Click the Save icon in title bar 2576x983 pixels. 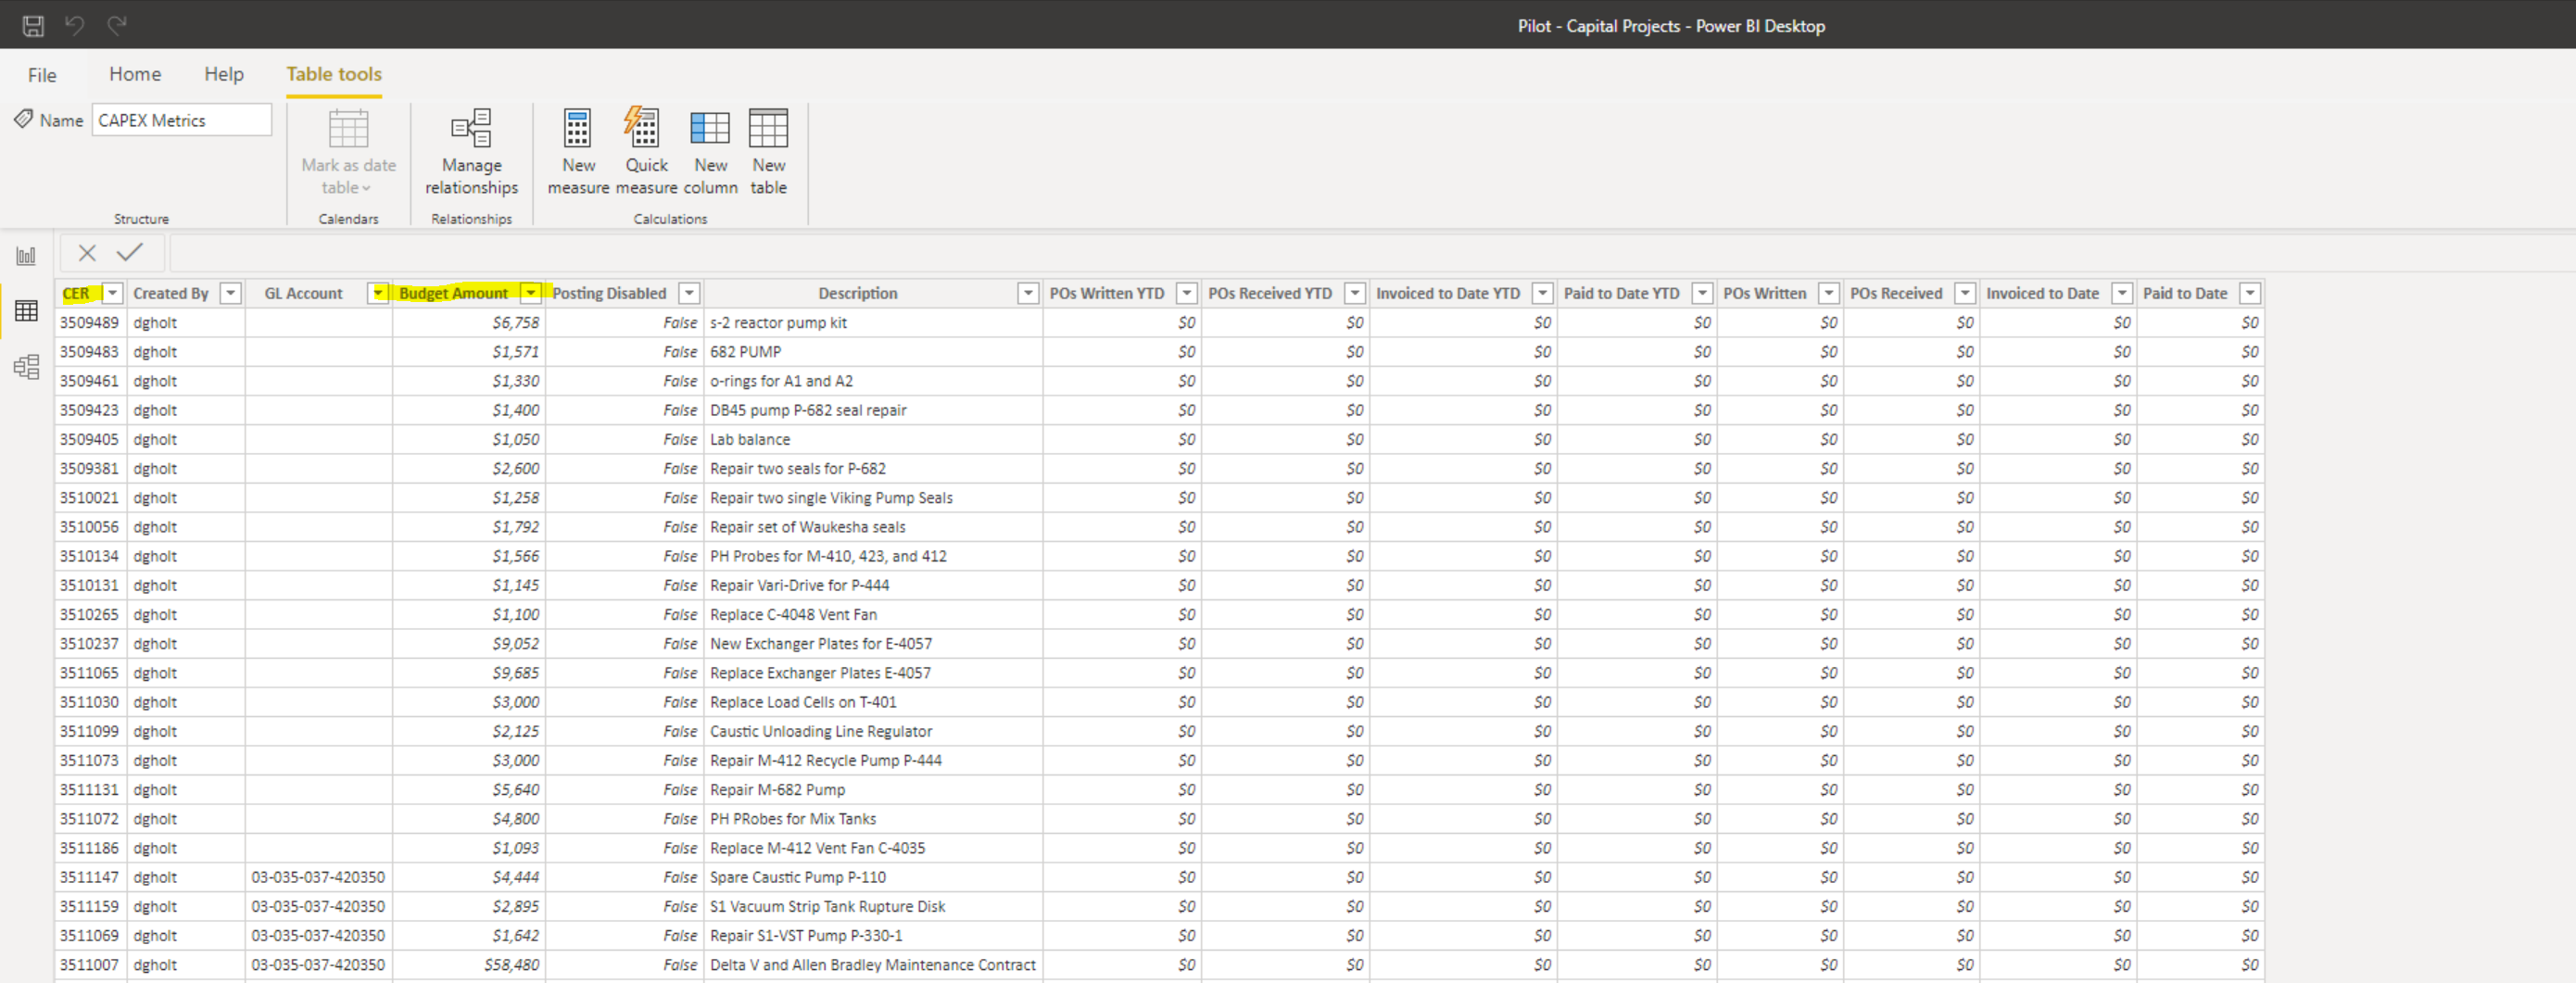coord(33,26)
